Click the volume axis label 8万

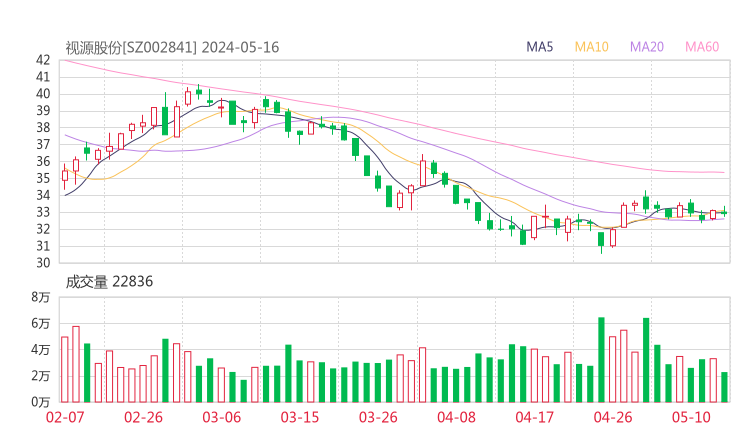coord(41,297)
